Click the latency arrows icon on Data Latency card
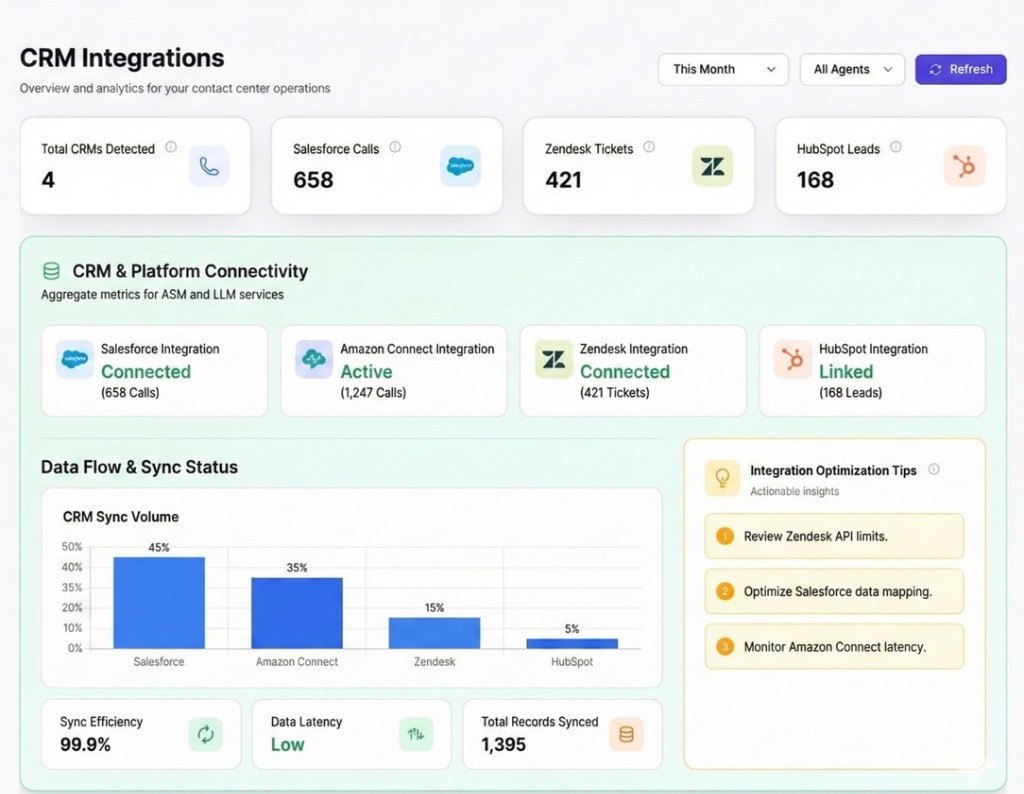This screenshot has height=794, width=1024. click(416, 734)
